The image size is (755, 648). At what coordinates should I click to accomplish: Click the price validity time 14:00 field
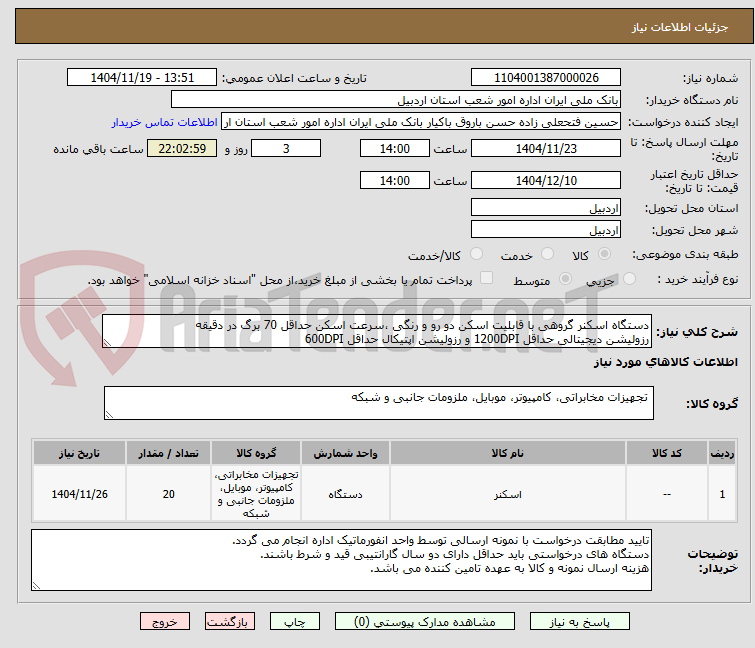pyautogui.click(x=394, y=180)
